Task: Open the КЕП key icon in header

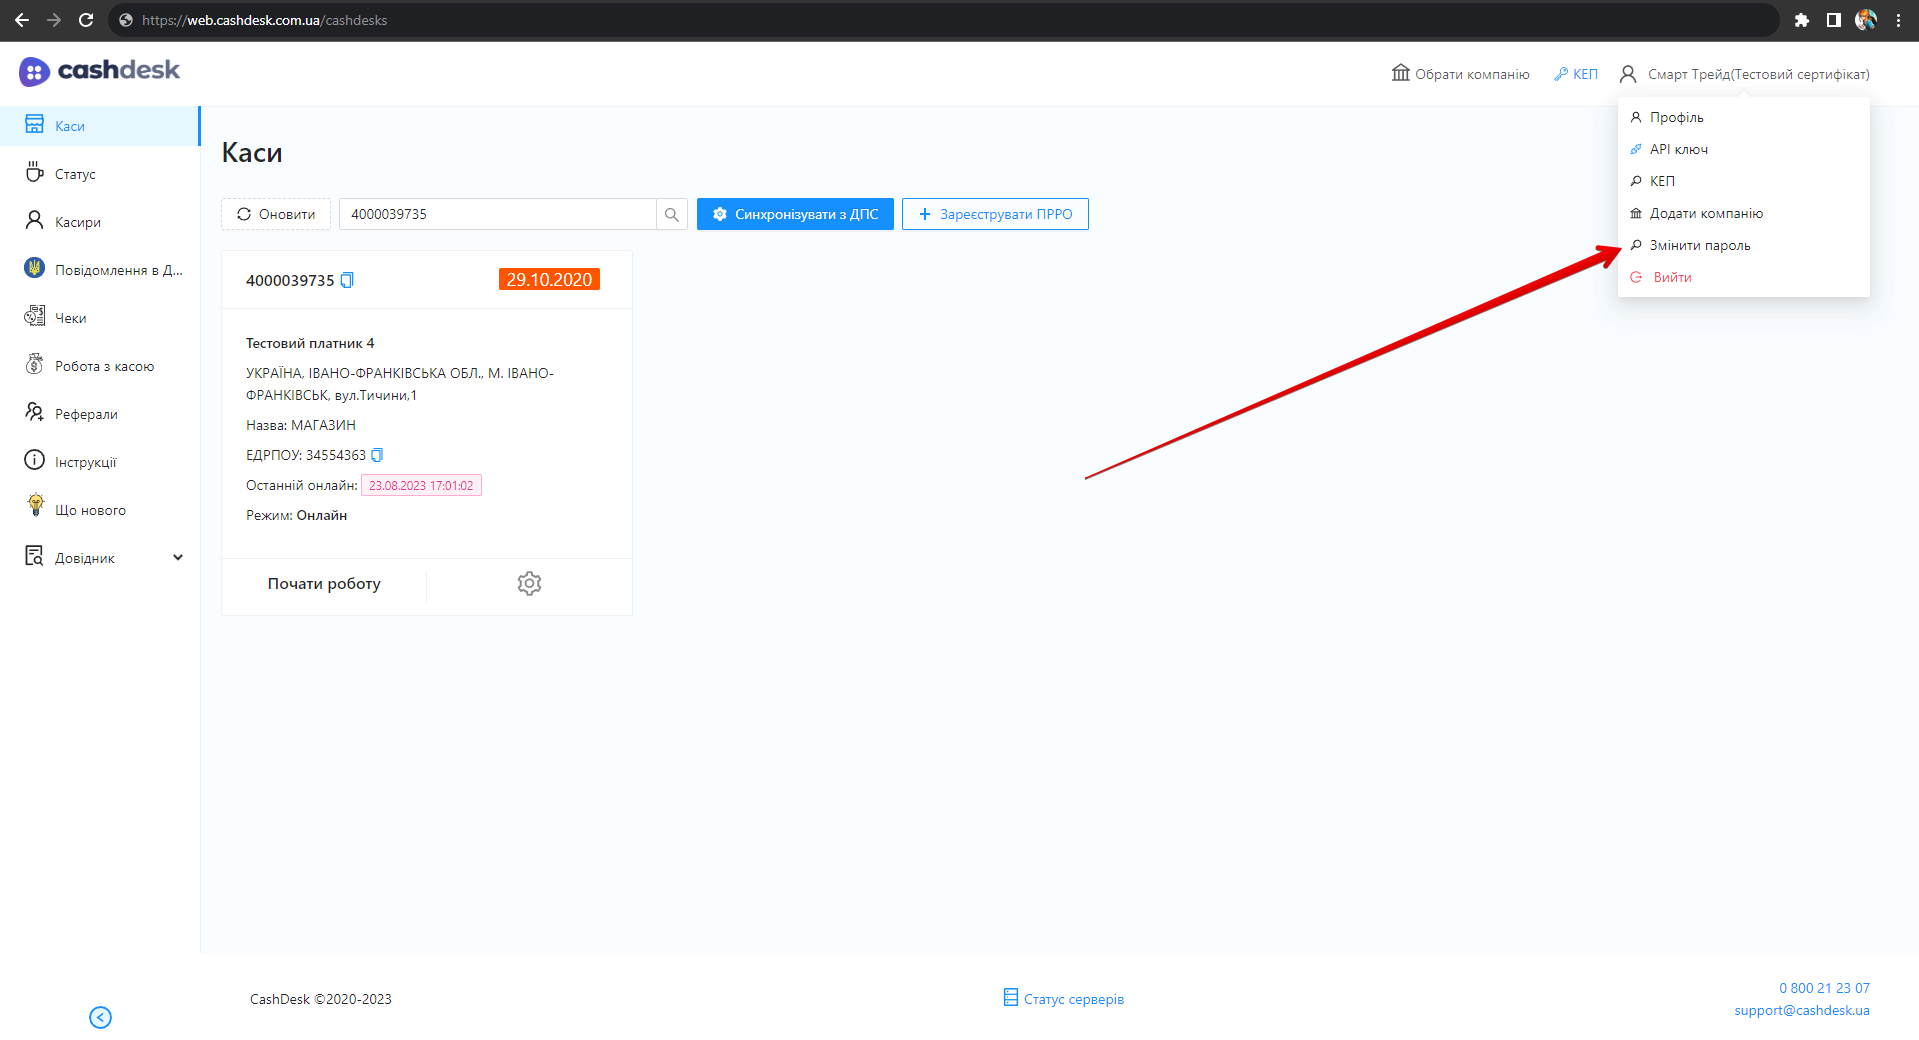Action: point(1576,74)
